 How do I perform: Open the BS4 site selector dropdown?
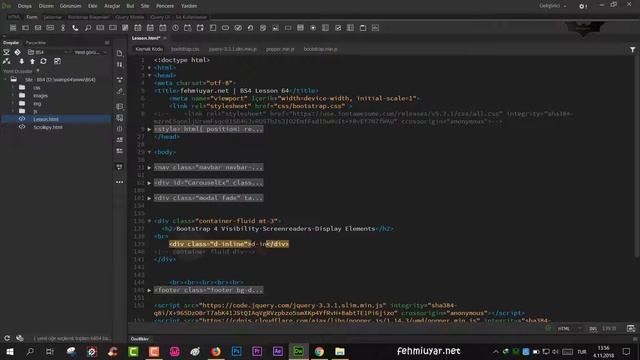(x=48, y=52)
